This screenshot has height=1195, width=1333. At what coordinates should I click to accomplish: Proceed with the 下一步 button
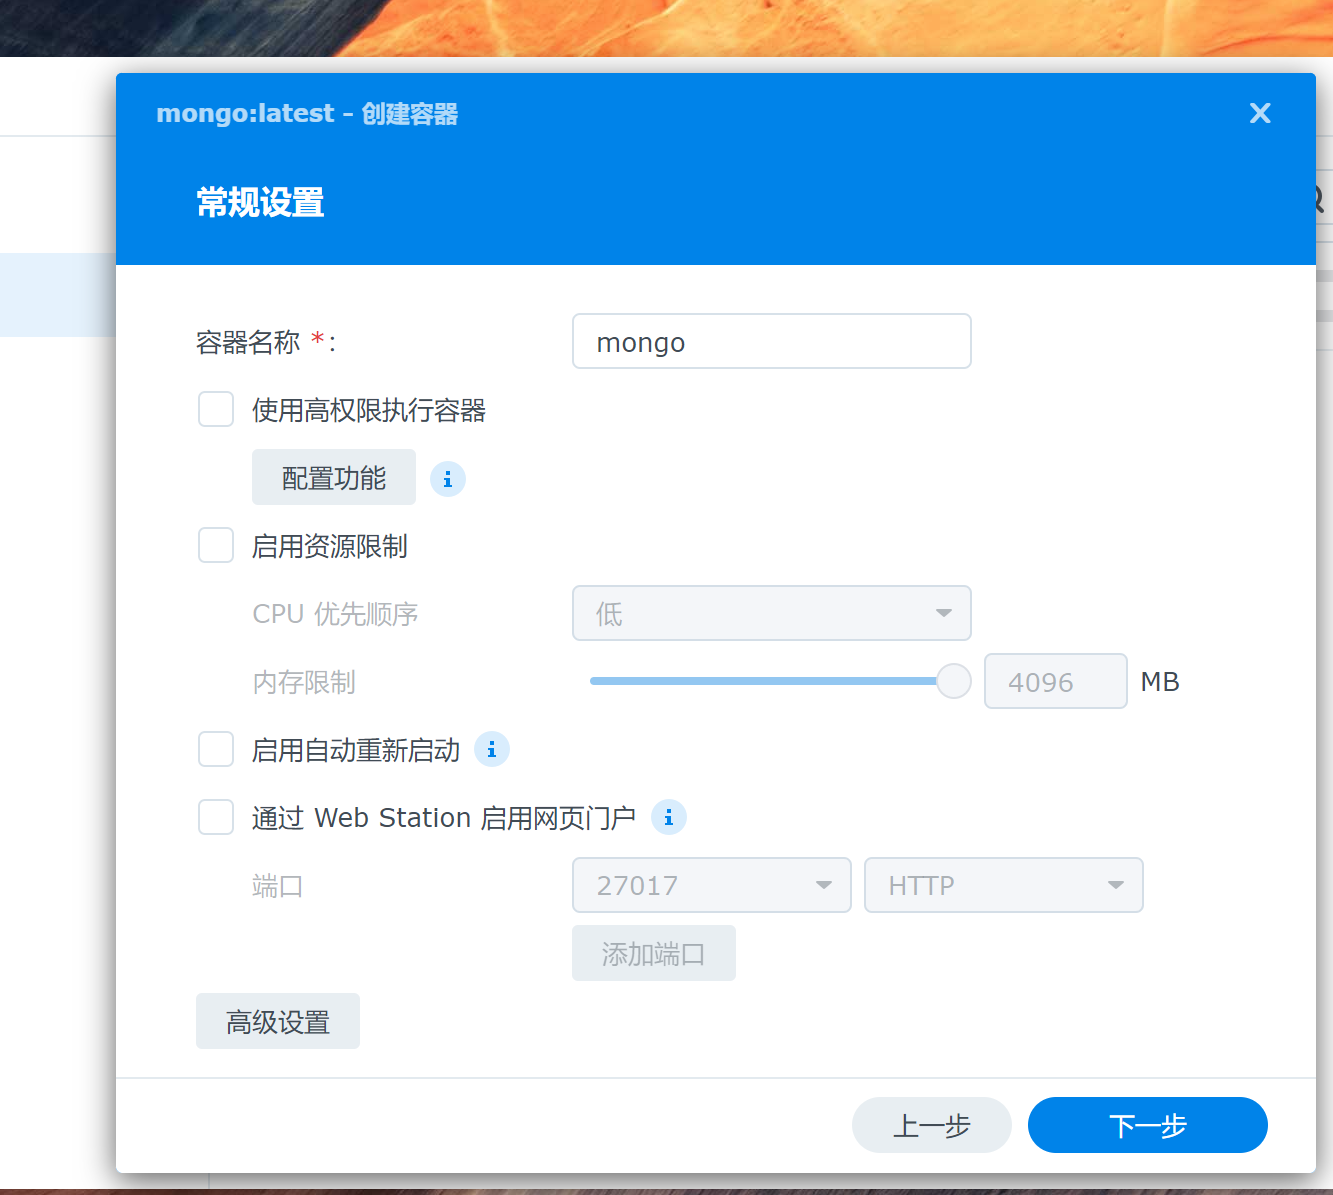pos(1148,1125)
